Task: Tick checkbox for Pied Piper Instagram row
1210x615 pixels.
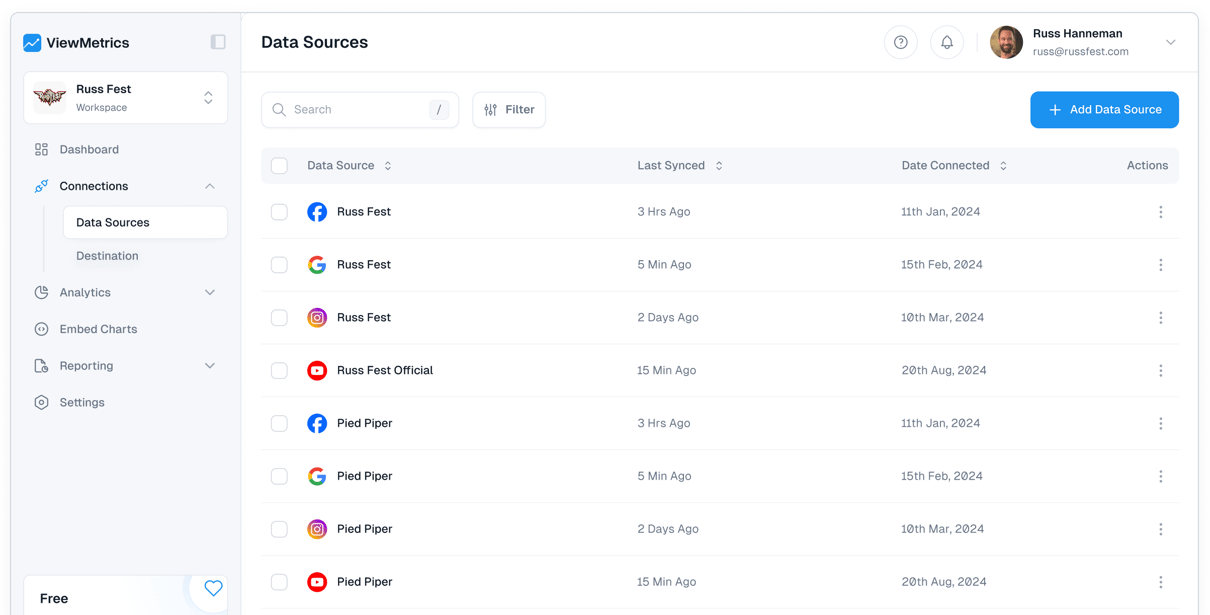Action: (x=279, y=529)
